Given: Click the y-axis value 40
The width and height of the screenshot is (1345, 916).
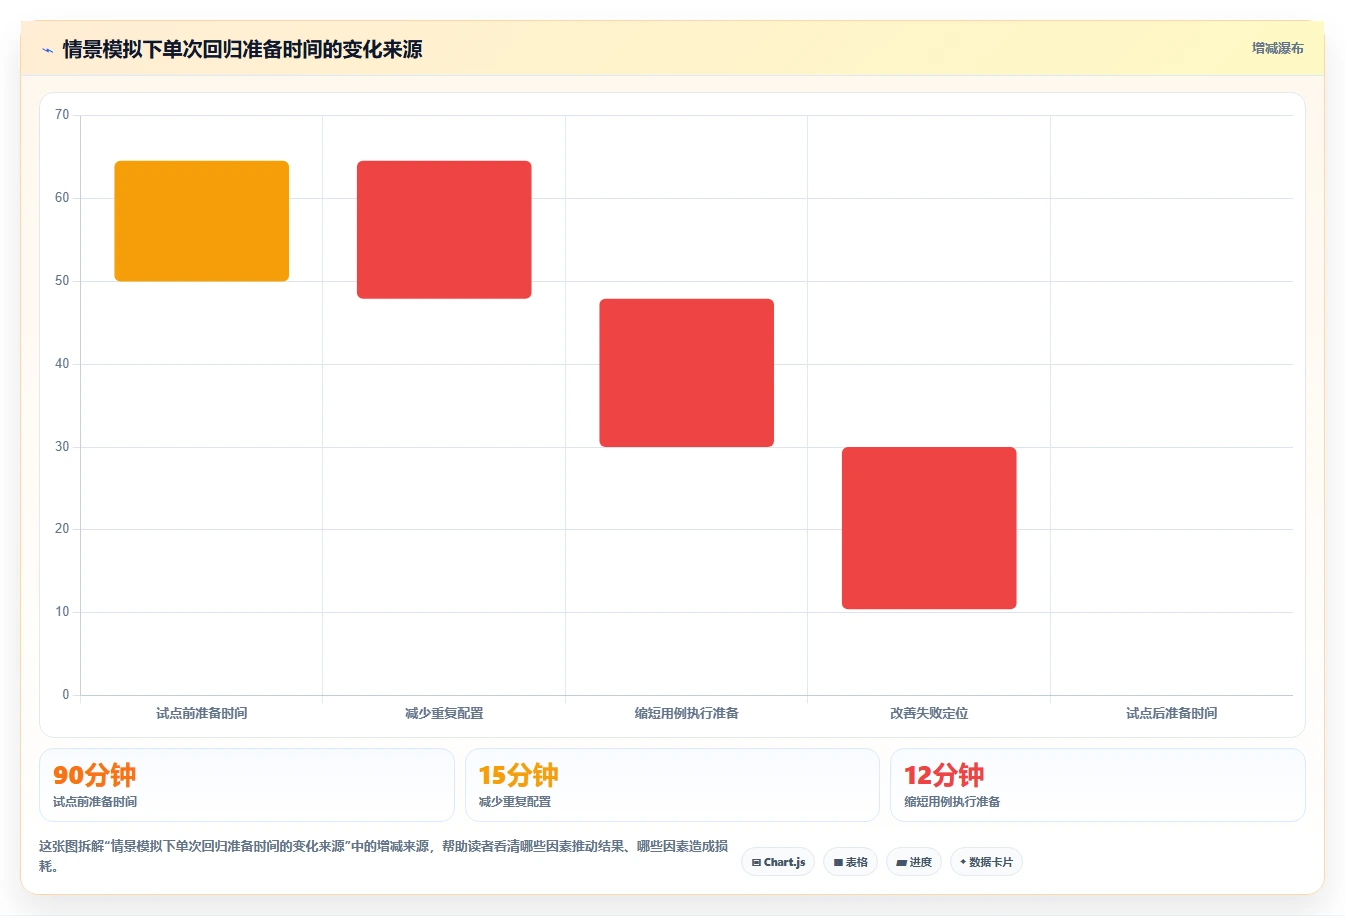Looking at the screenshot, I should (x=62, y=364).
